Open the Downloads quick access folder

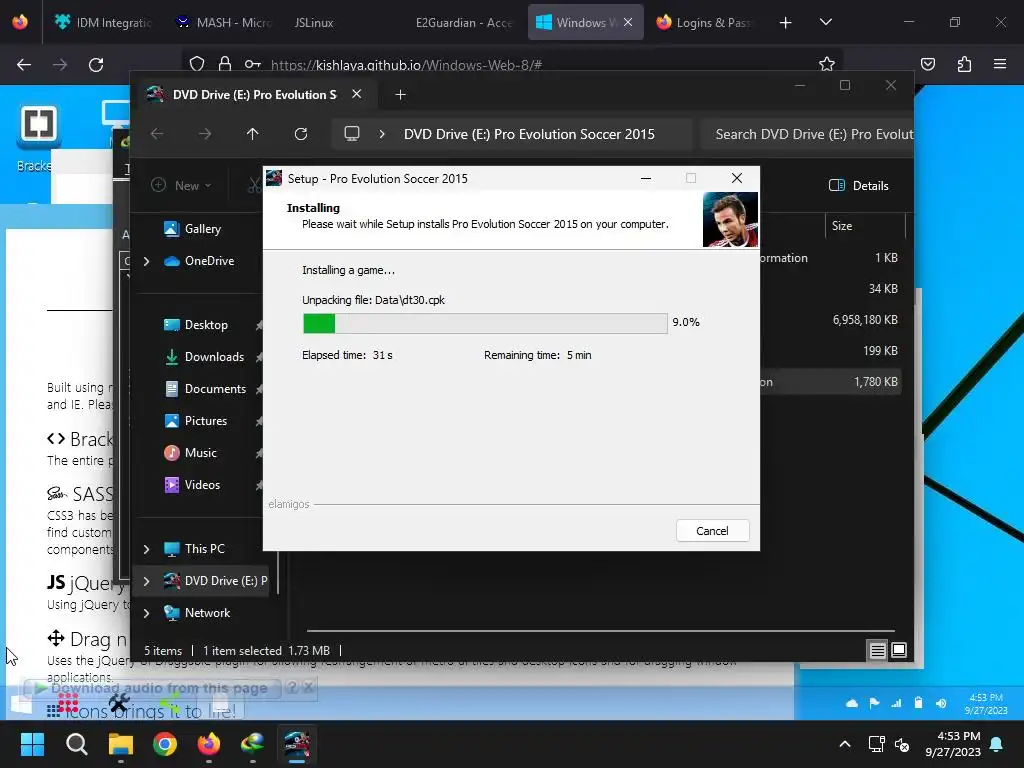tap(214, 357)
